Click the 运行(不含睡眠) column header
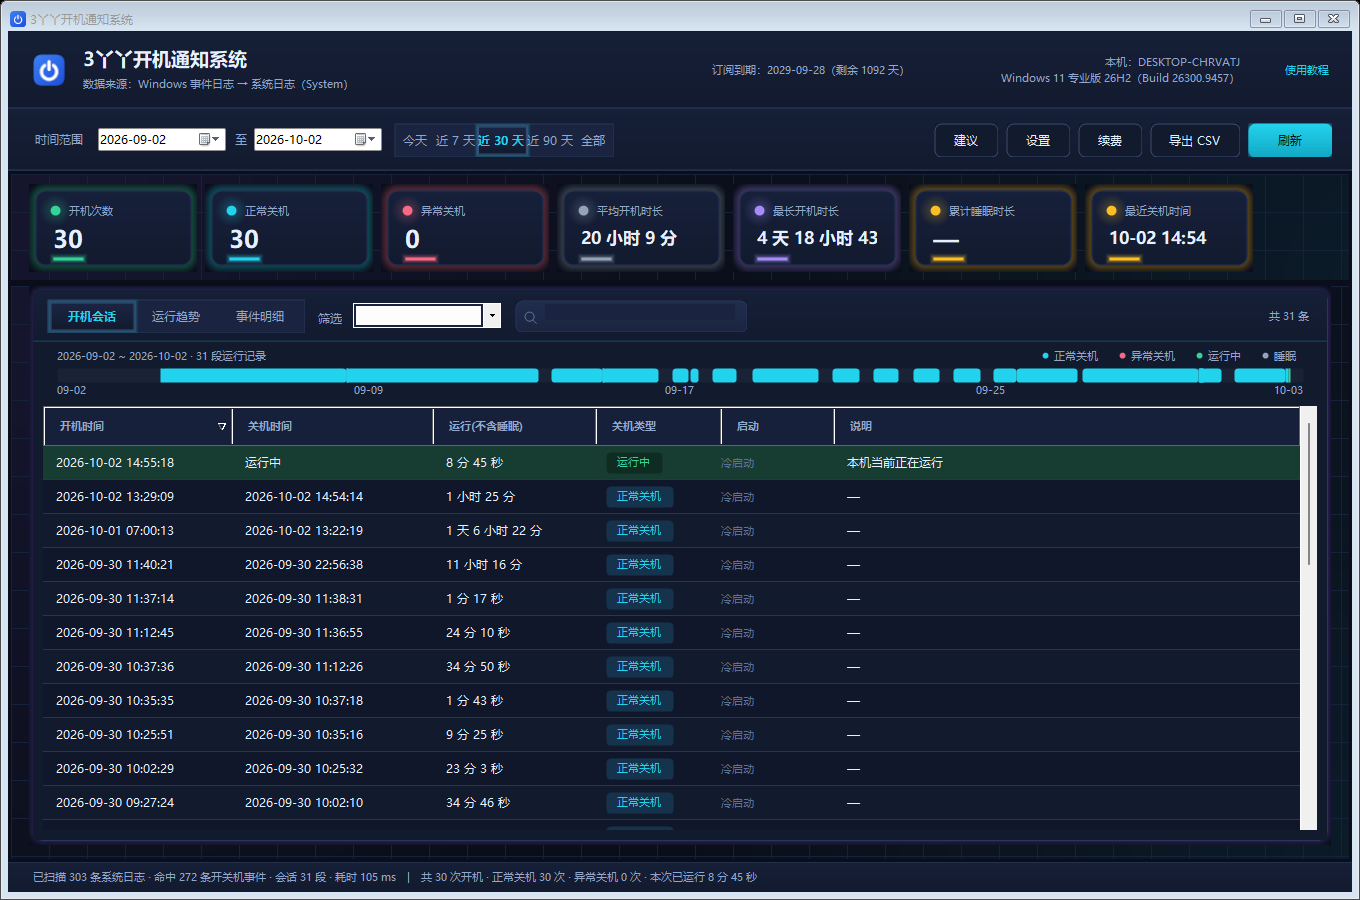 tap(515, 426)
